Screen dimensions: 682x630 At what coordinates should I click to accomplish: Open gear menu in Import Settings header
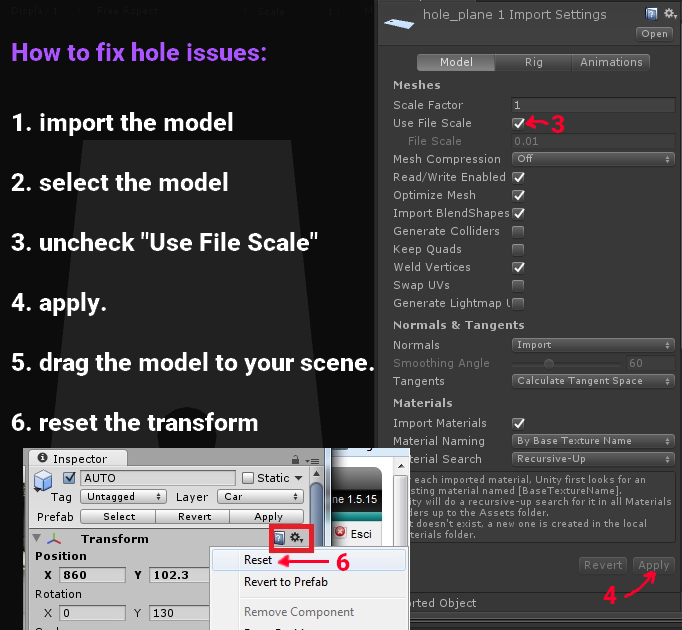tap(670, 14)
